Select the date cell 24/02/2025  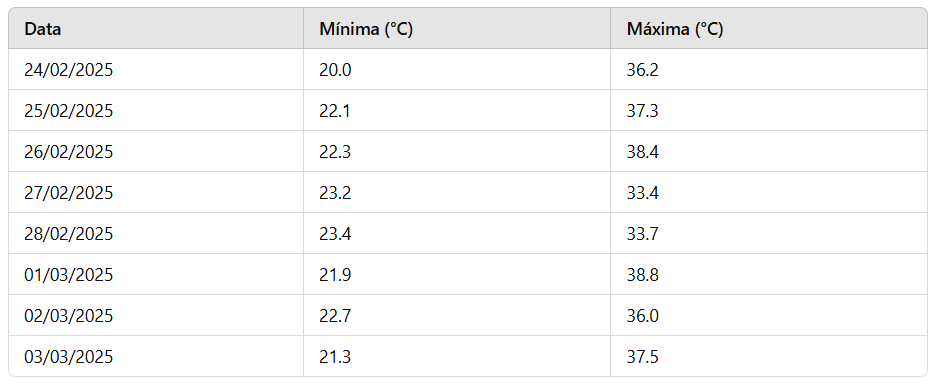pyautogui.click(x=68, y=70)
